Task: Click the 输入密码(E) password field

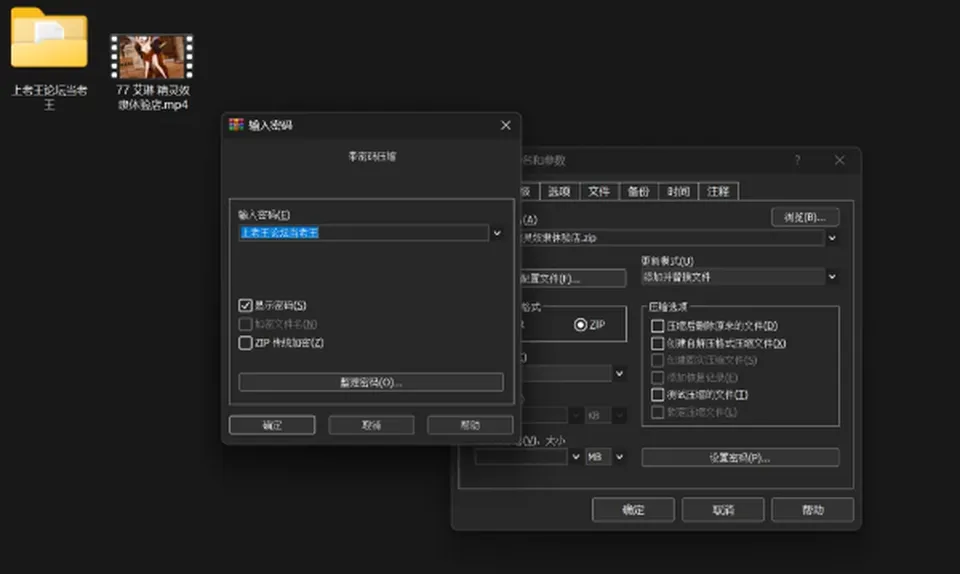Action: coord(363,233)
